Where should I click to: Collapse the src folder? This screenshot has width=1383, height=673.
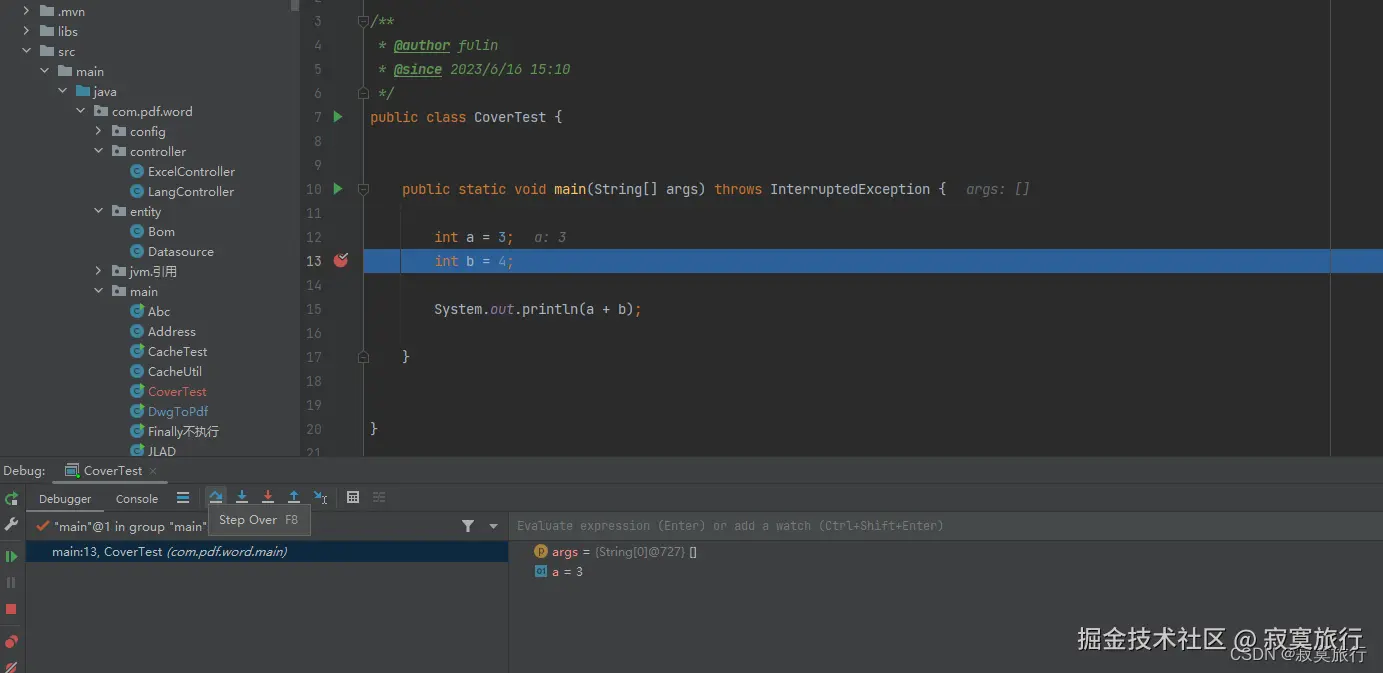27,52
